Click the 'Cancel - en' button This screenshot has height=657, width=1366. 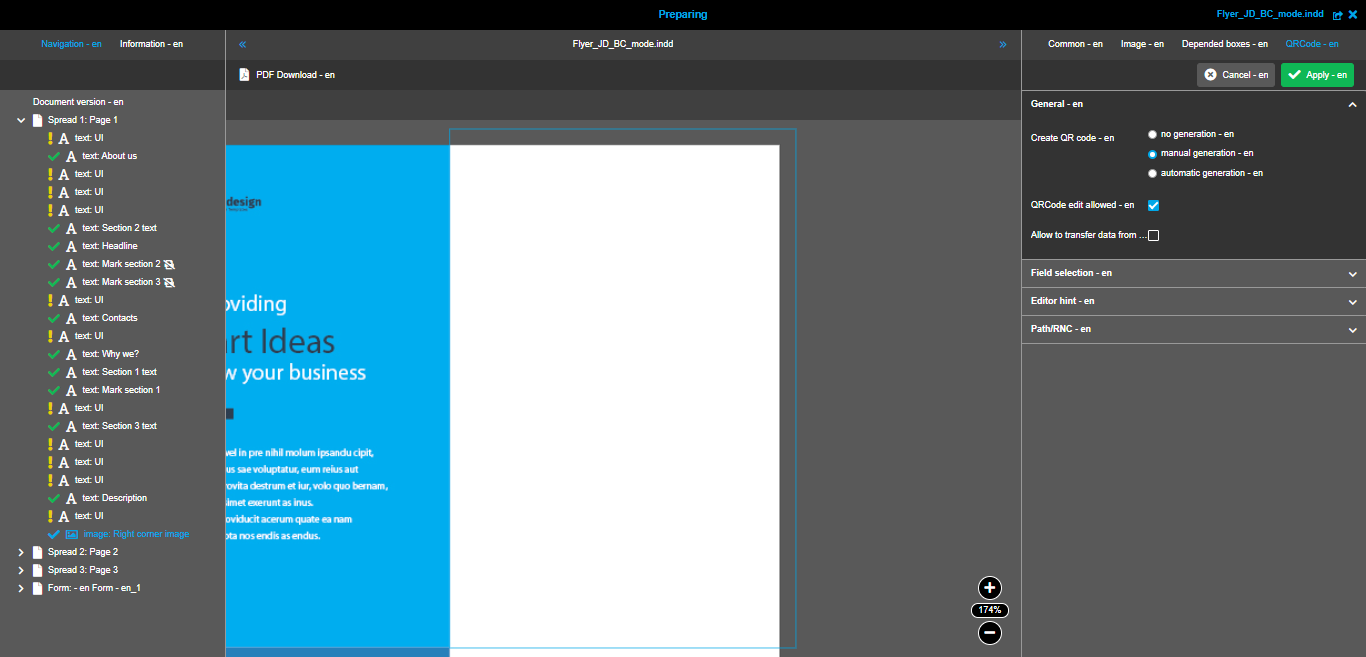(1235, 74)
